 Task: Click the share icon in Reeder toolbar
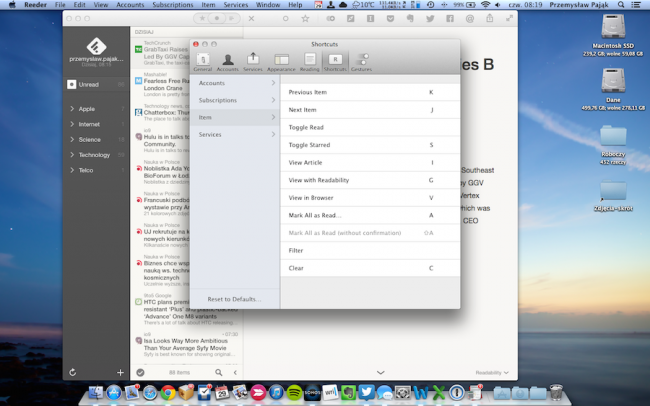(x=490, y=18)
